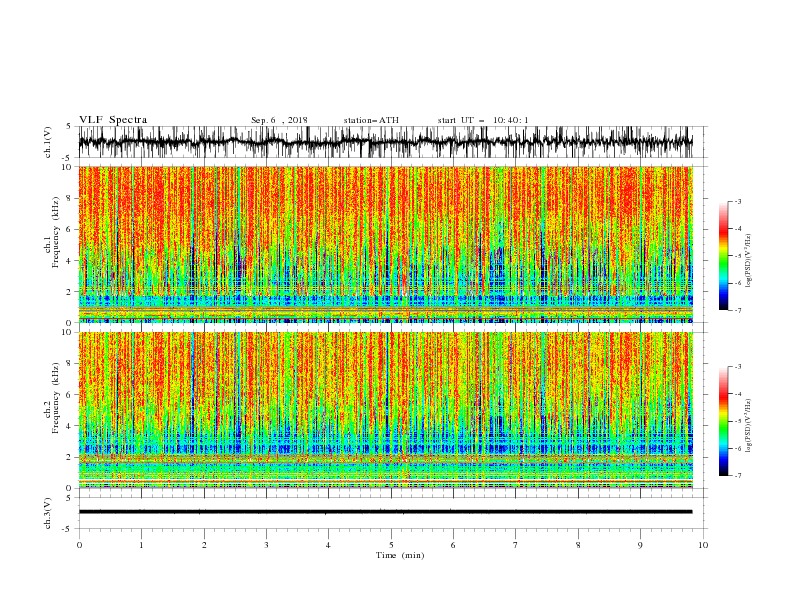Click inside the ch.1 voltage waveform trace
This screenshot has width=792, height=612.
(385, 142)
